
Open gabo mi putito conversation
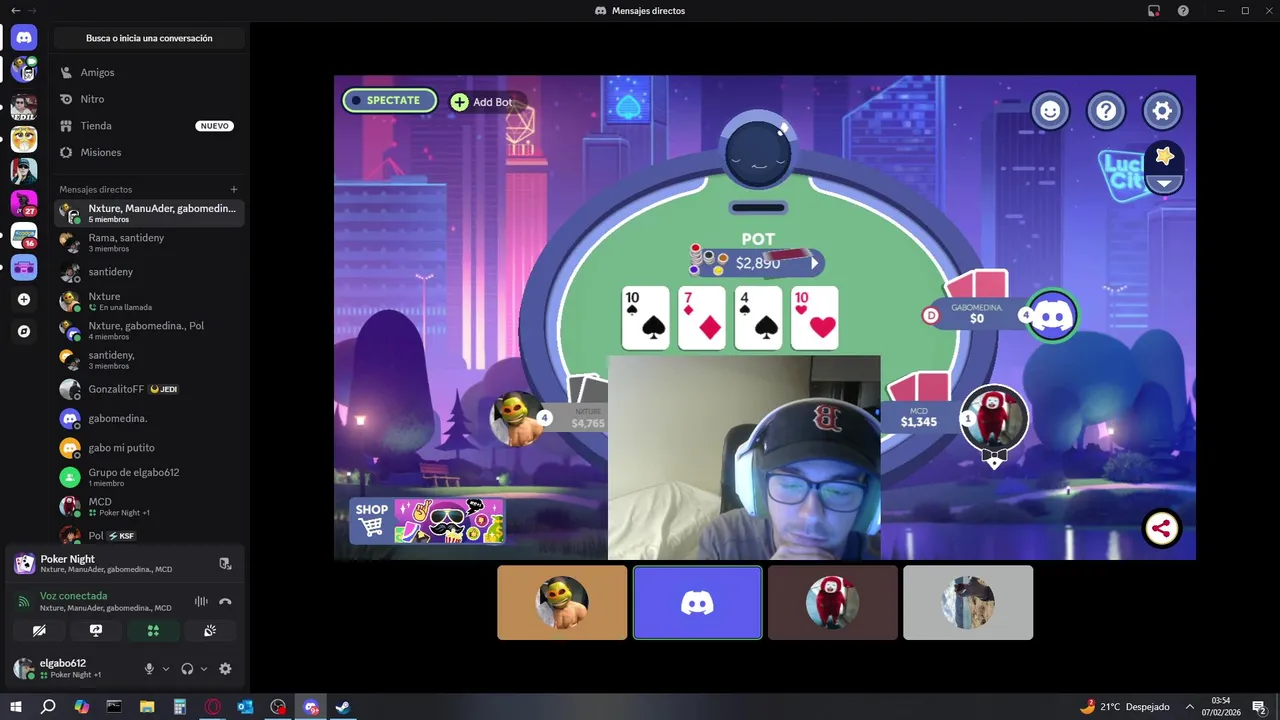click(149, 447)
